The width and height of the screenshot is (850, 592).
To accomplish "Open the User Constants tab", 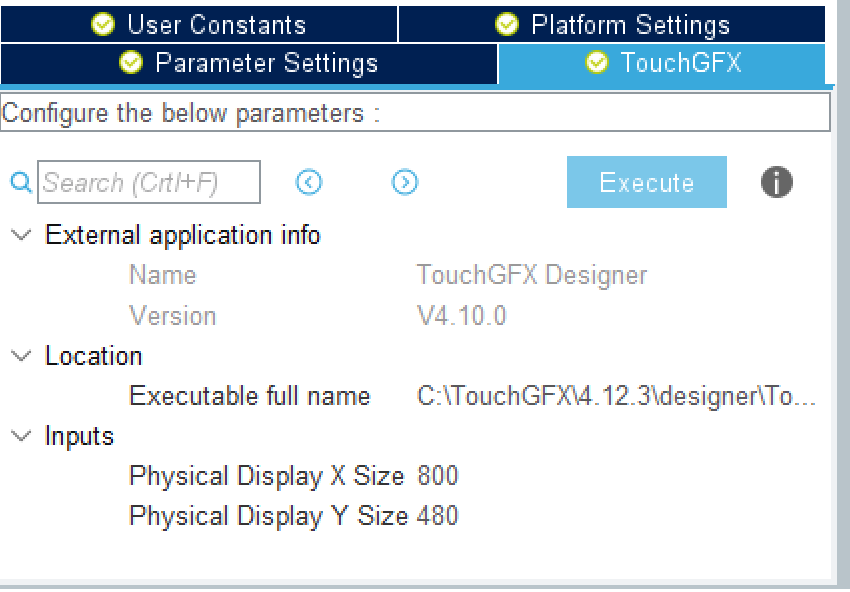I will (199, 24).
